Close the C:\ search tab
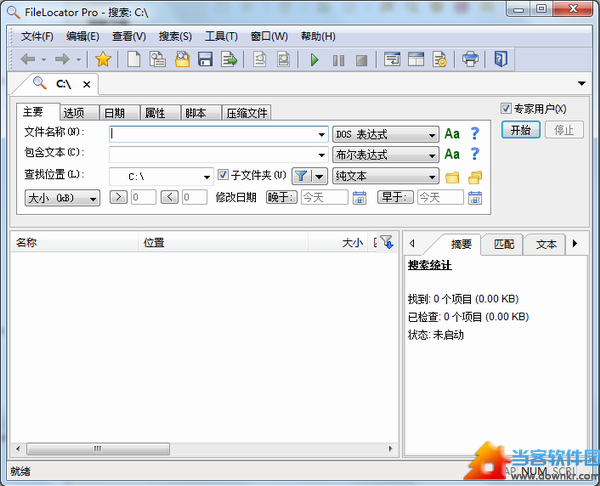 coord(87,85)
